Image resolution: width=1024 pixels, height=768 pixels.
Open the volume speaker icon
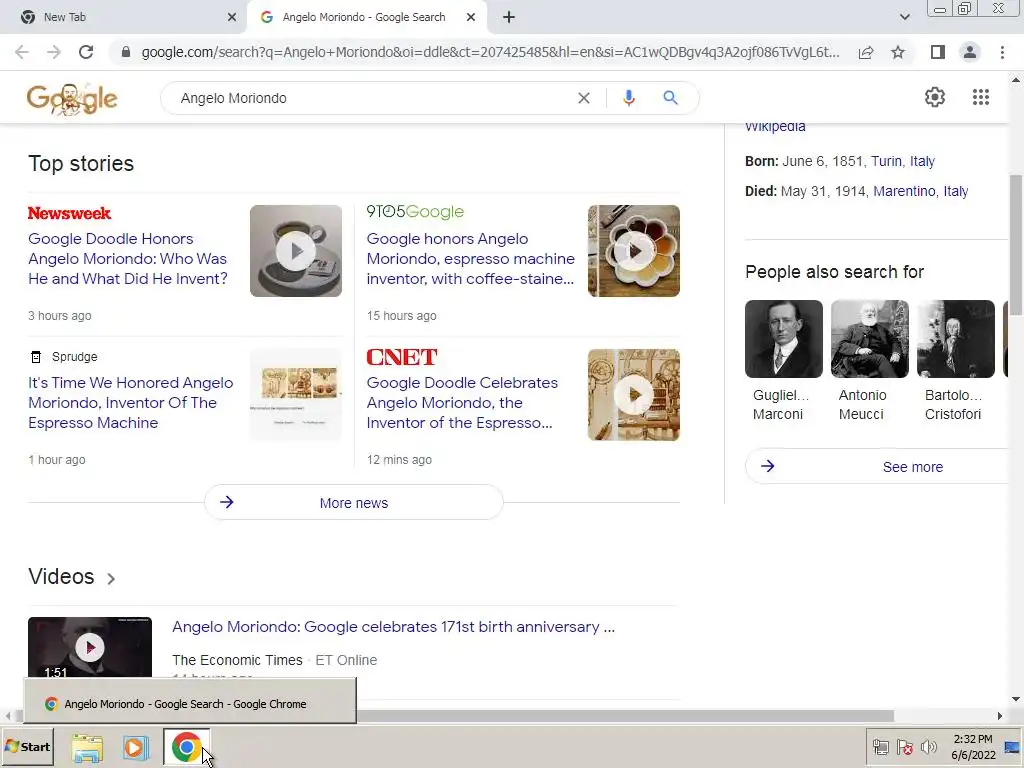(928, 747)
